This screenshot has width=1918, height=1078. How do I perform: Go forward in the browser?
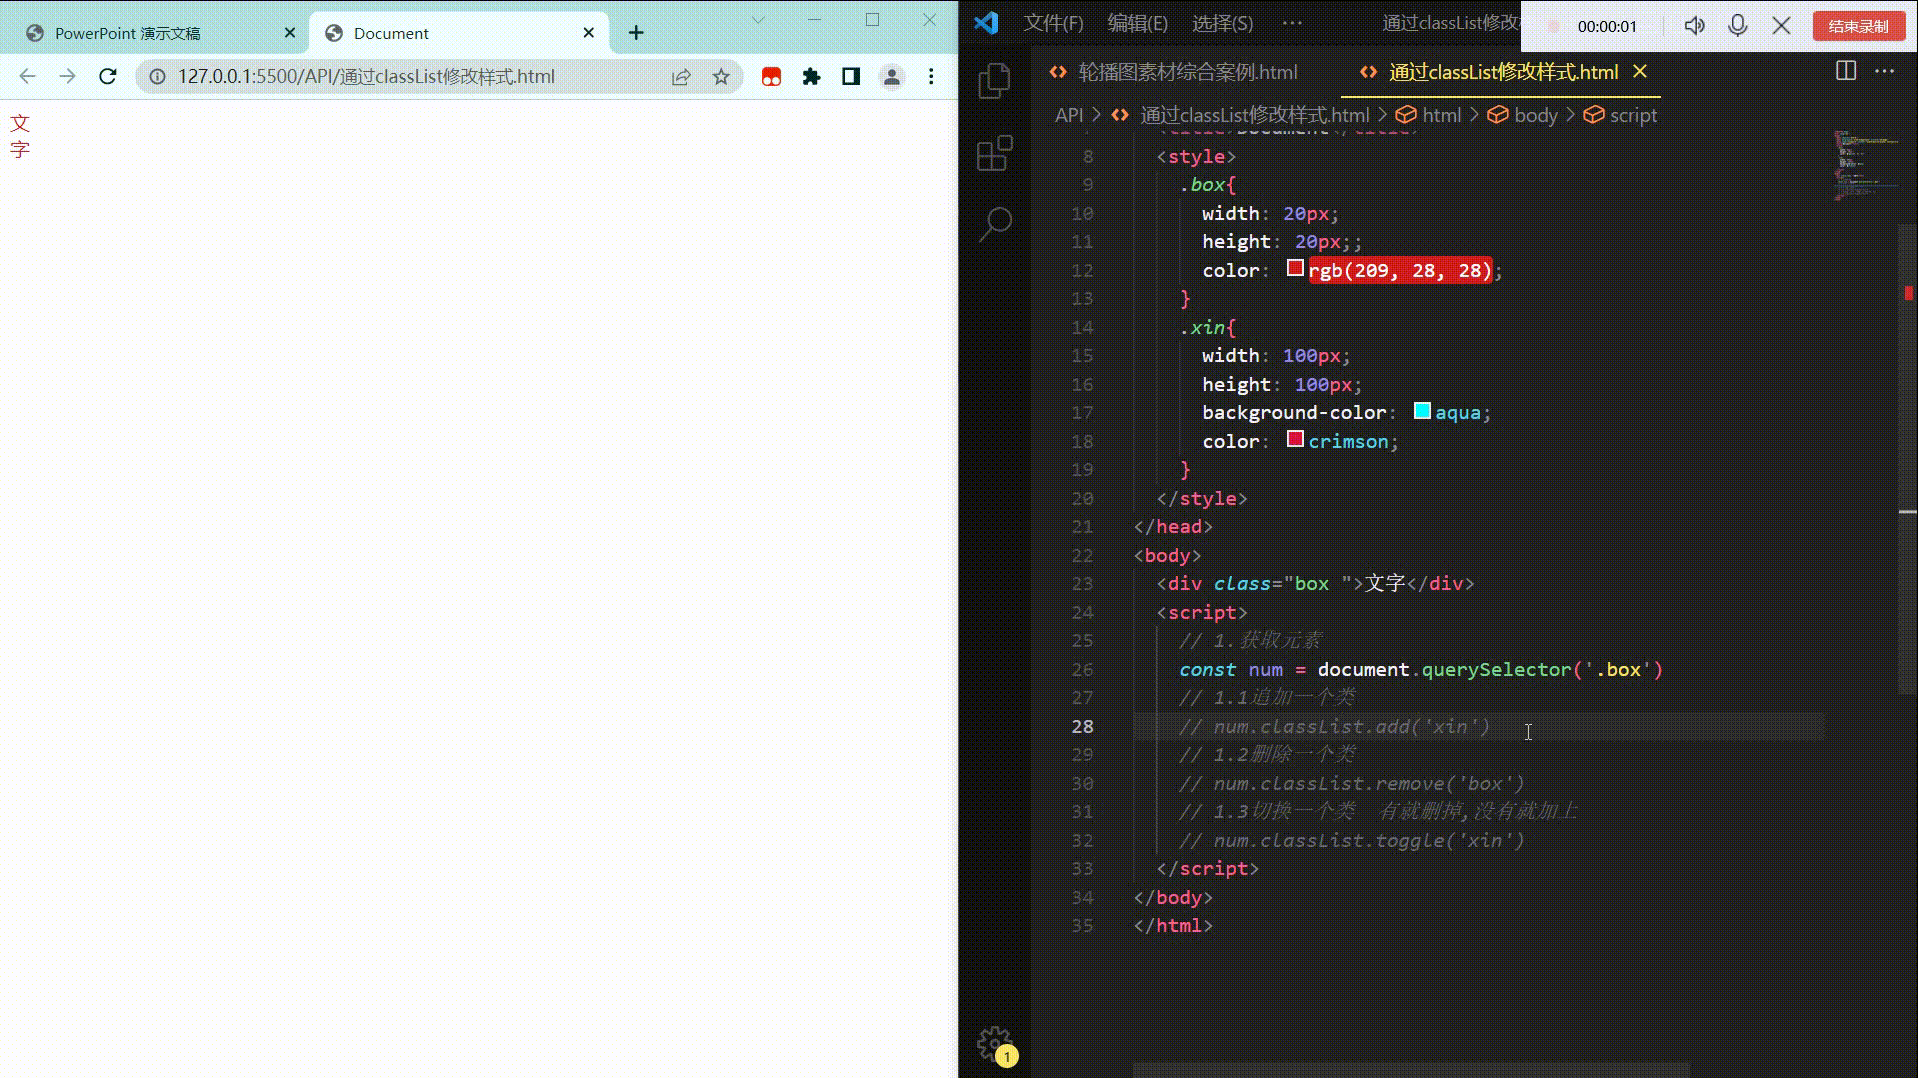[67, 76]
